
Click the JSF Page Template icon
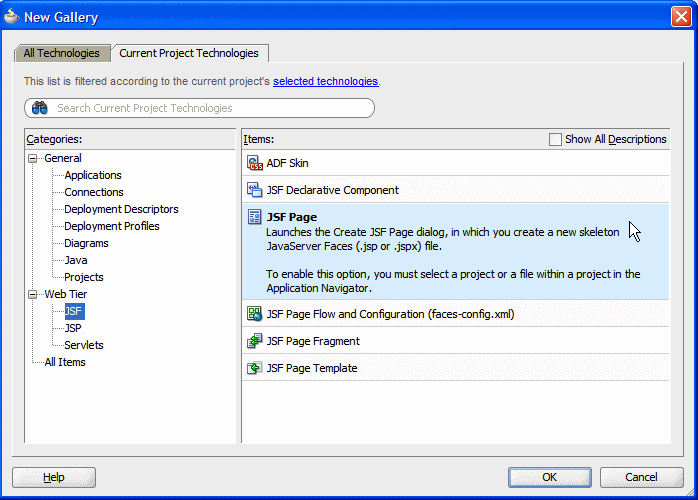[255, 368]
